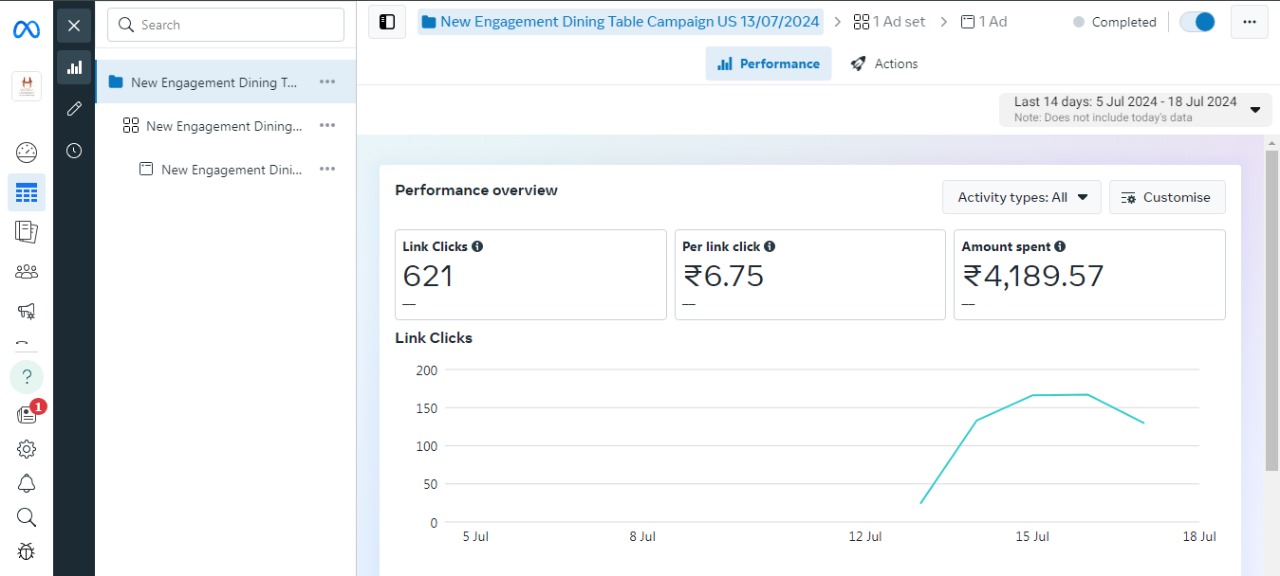Image resolution: width=1280 pixels, height=576 pixels.
Task: Open campaign row three-dot options menu
Action: pyautogui.click(x=327, y=82)
